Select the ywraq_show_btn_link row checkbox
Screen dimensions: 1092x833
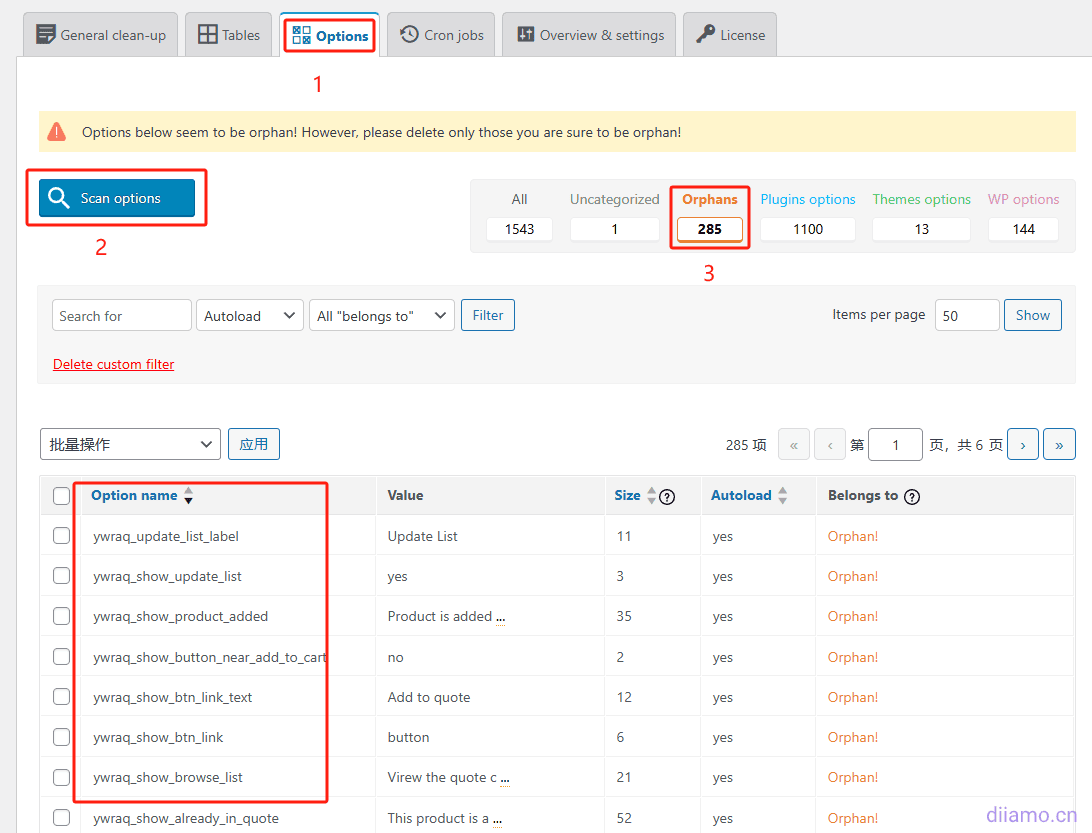[x=62, y=737]
